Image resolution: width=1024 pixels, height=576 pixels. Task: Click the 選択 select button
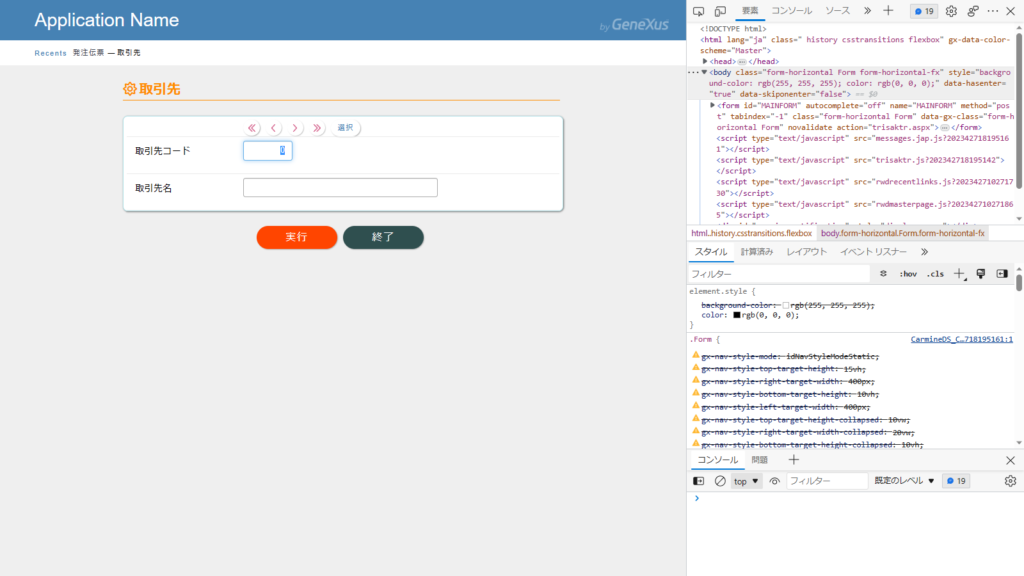[x=345, y=127]
